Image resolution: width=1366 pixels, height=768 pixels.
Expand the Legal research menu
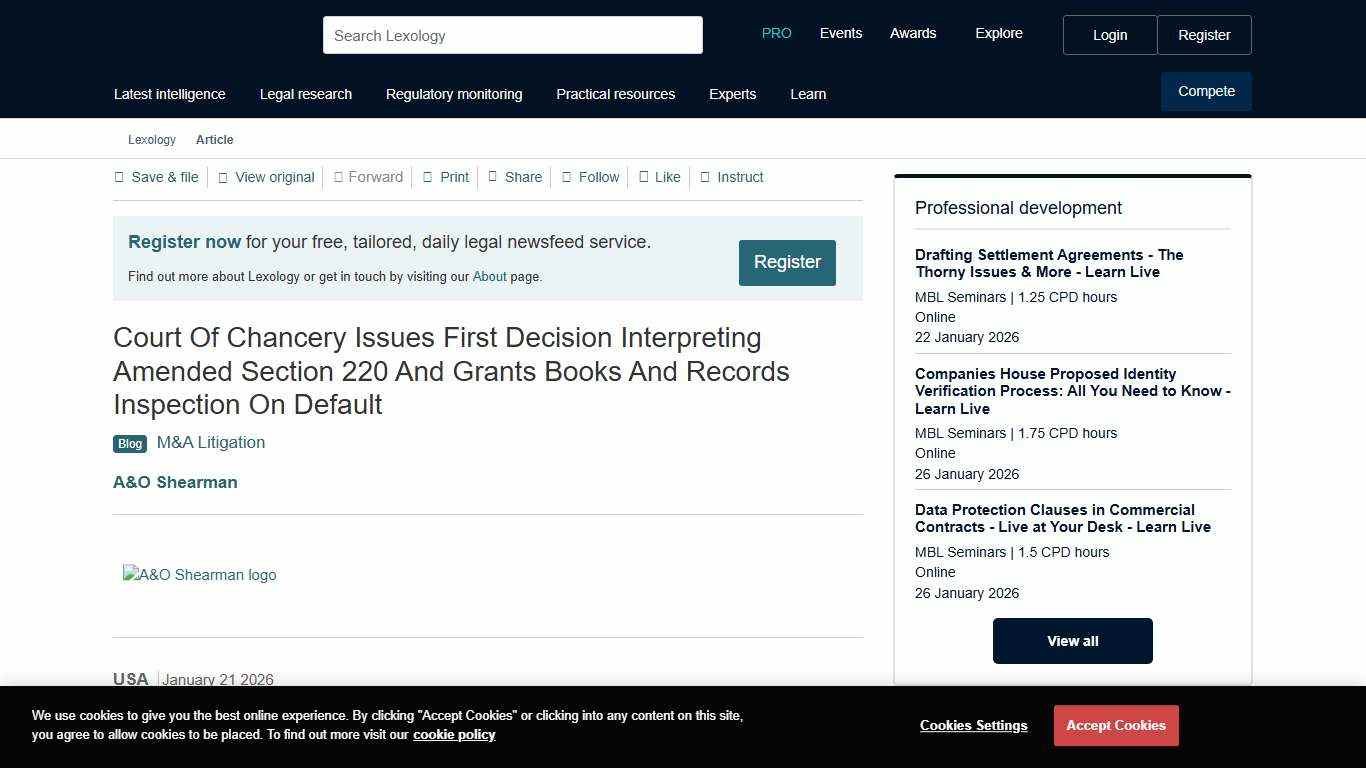305,94
